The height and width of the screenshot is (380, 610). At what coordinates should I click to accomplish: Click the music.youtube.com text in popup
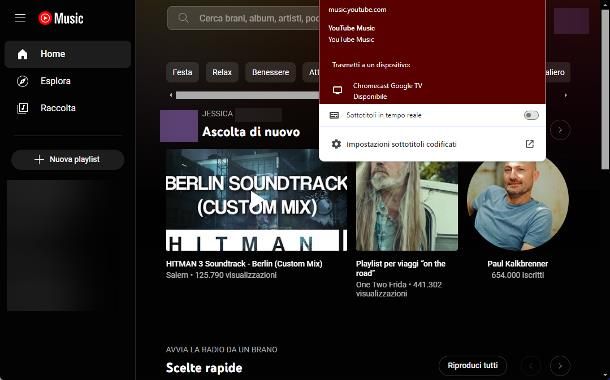pyautogui.click(x=357, y=10)
